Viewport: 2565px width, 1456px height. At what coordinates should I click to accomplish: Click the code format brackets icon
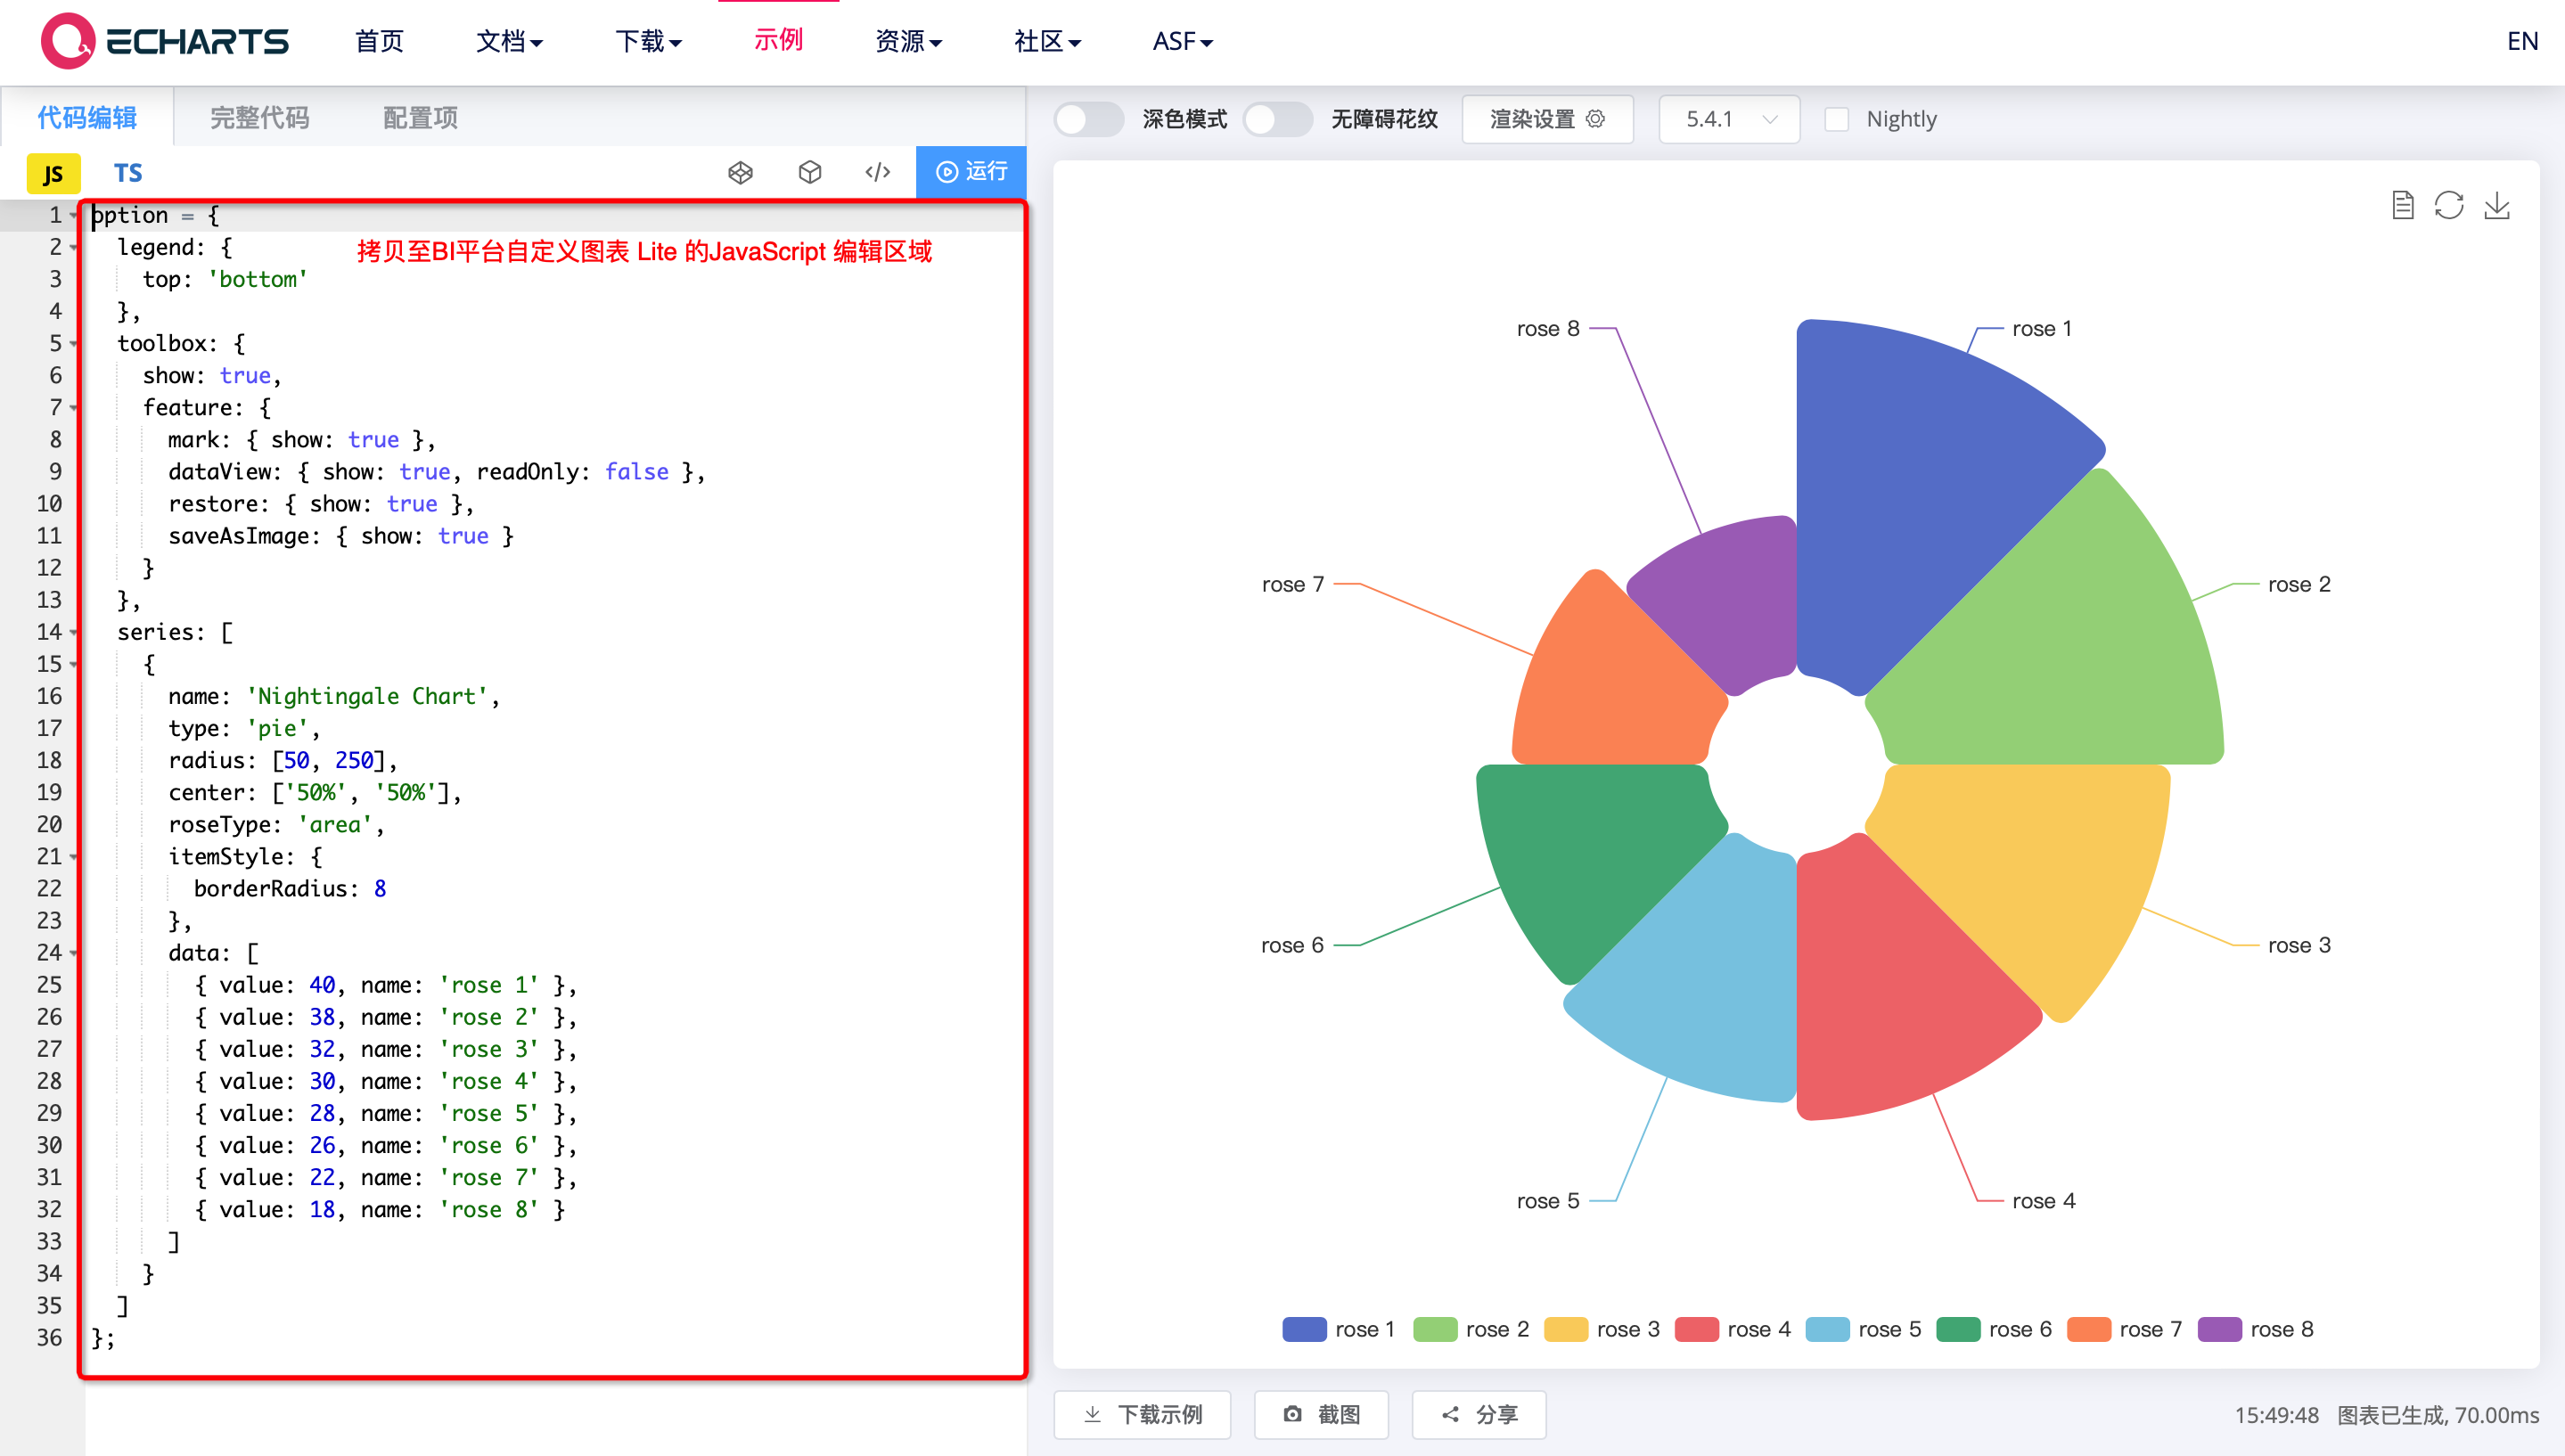[878, 173]
